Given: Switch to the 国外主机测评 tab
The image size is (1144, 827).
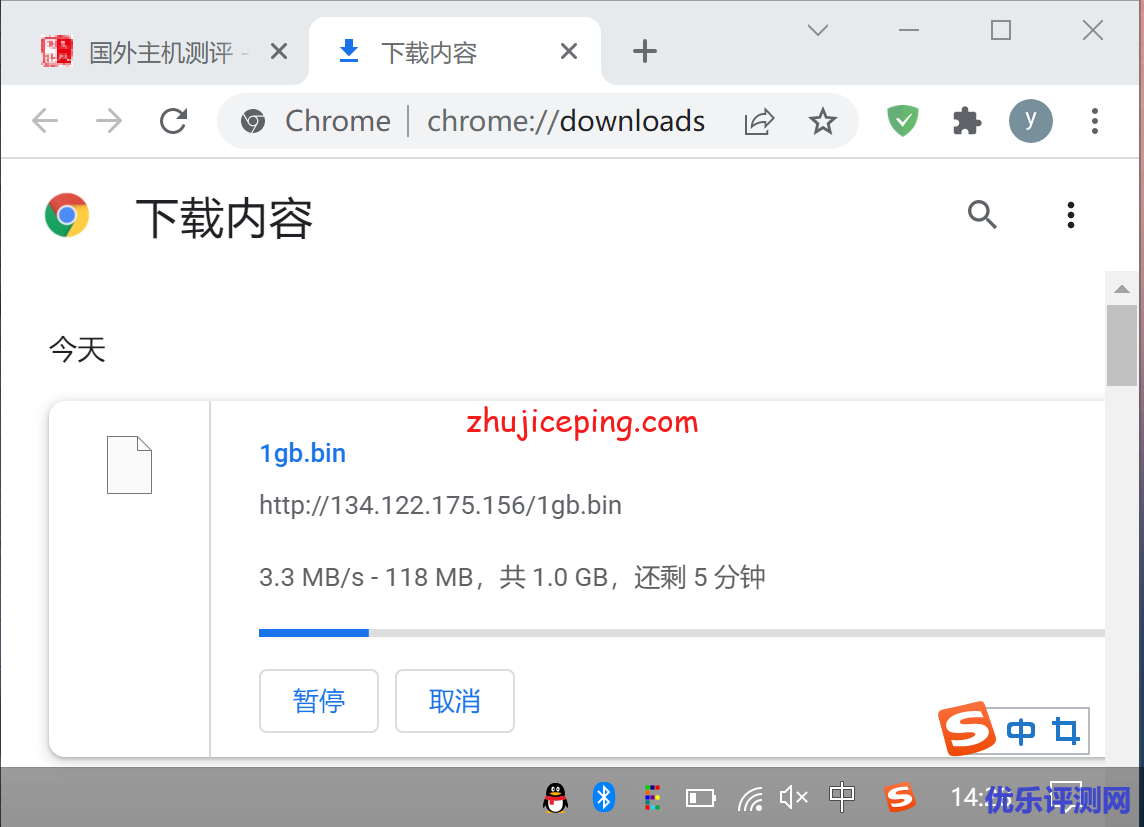Looking at the screenshot, I should click(x=160, y=52).
